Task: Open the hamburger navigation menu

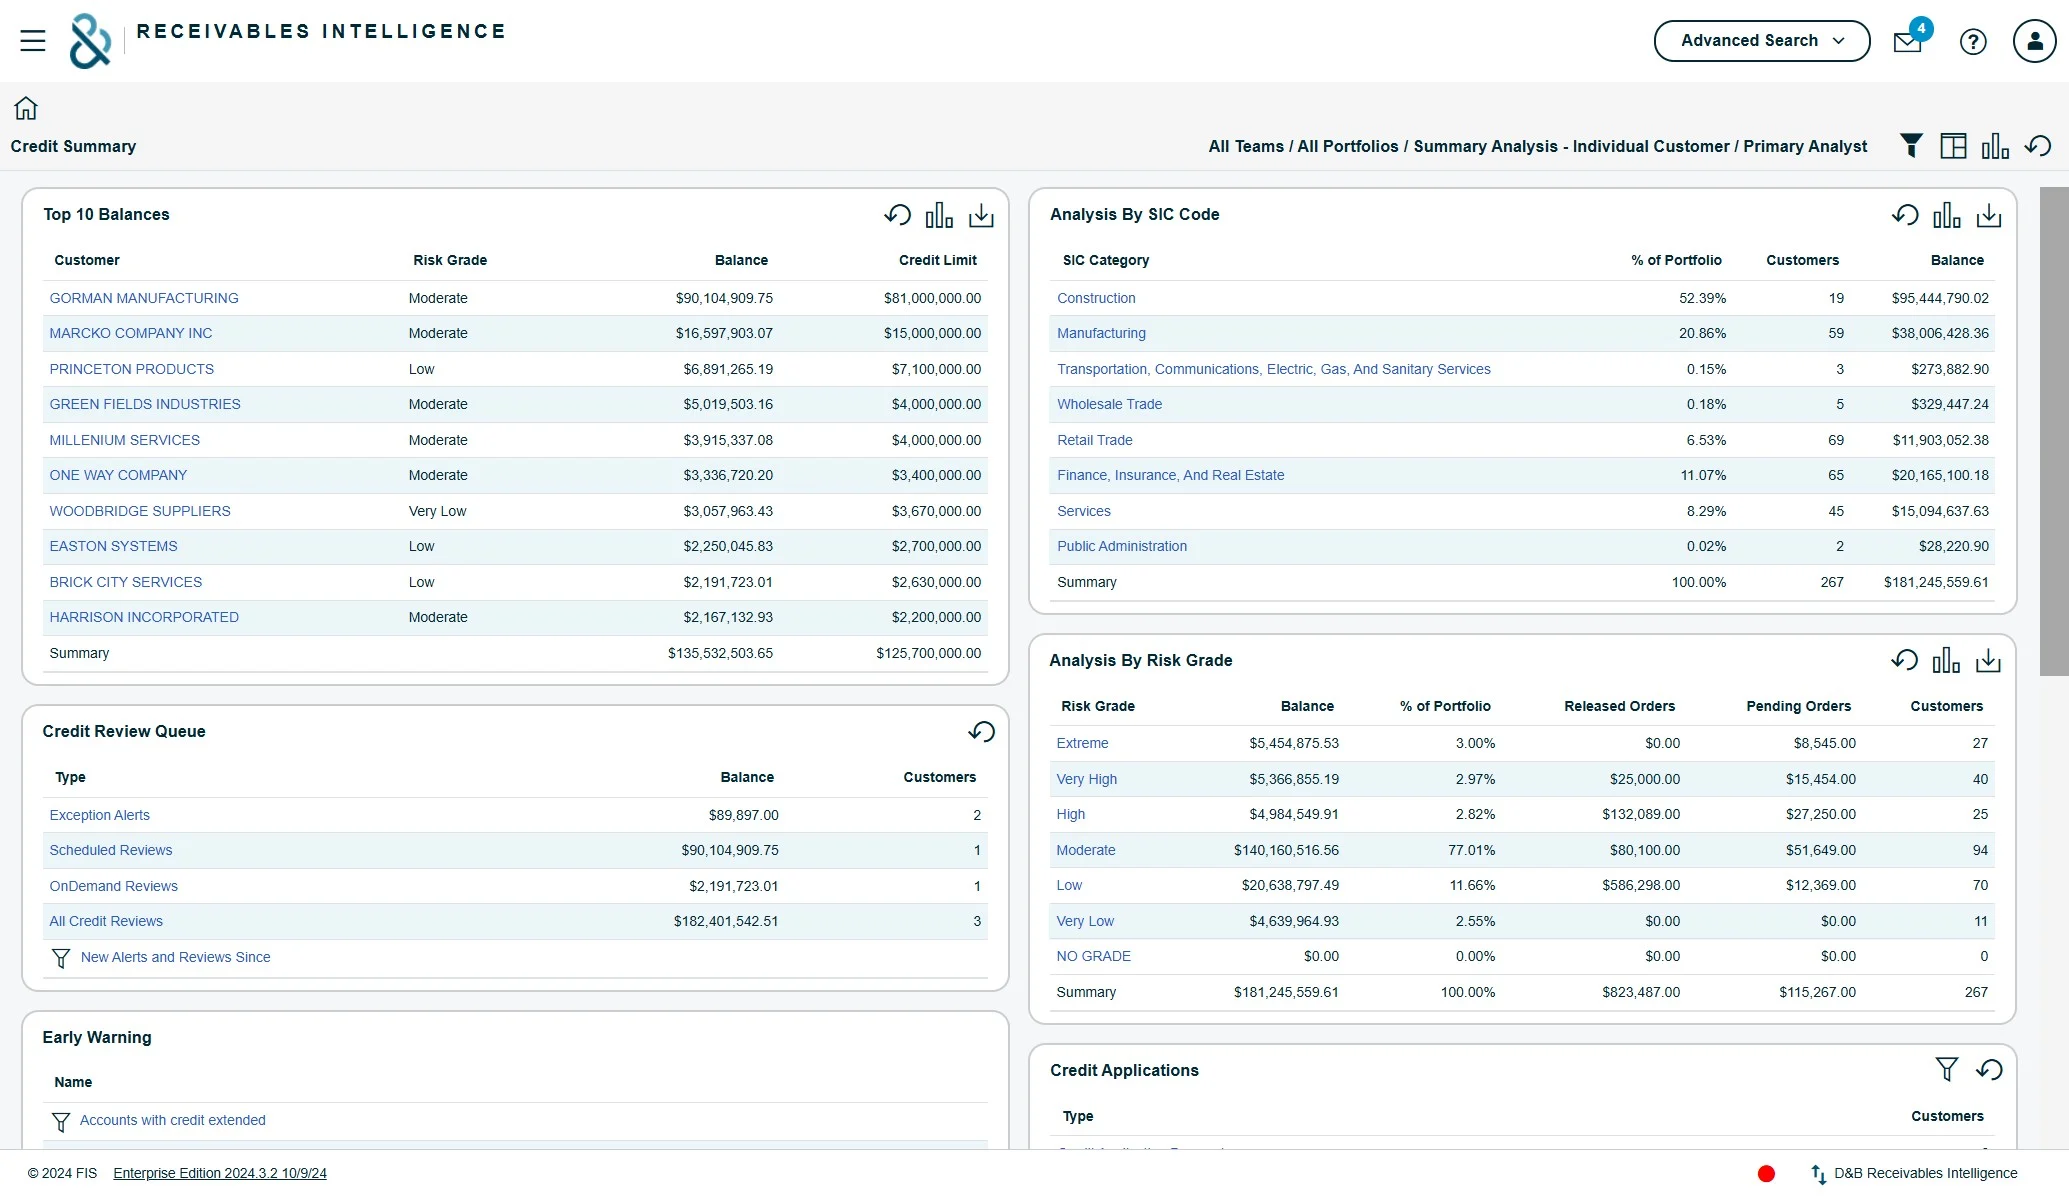Action: [x=33, y=41]
